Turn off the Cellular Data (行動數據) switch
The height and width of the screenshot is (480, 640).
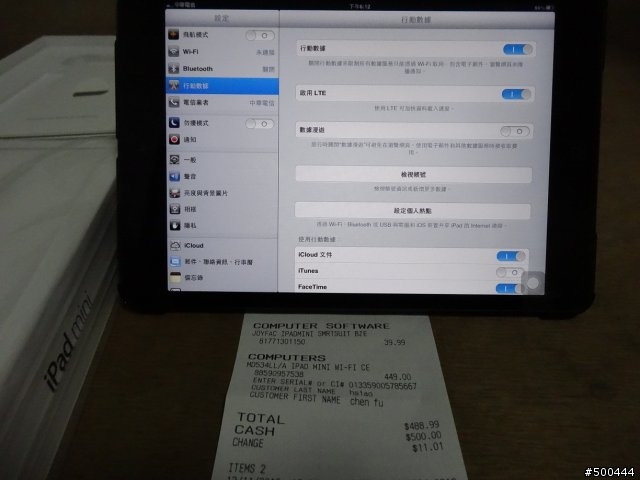coord(518,49)
